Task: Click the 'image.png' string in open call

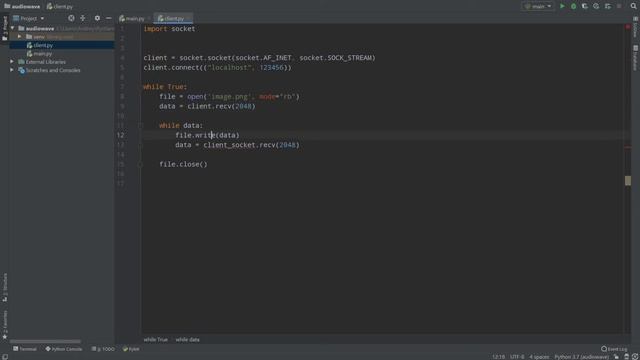Action: coord(229,97)
